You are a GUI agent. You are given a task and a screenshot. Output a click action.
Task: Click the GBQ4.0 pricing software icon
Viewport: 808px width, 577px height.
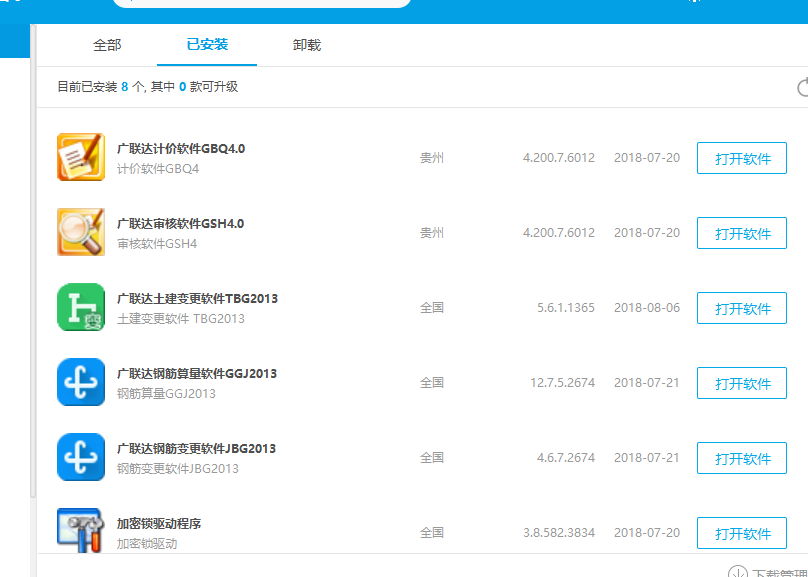tap(81, 157)
